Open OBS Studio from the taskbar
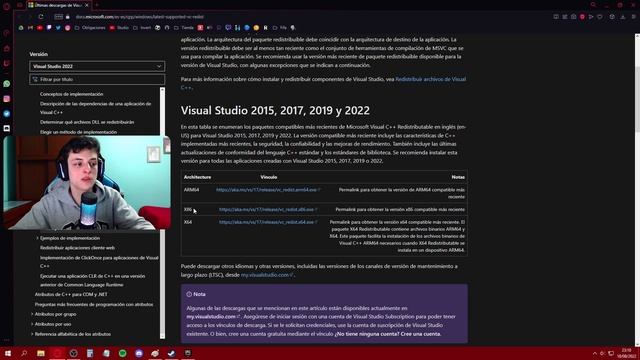Screen dimensions: 640x360 pyautogui.click(x=73, y=353)
